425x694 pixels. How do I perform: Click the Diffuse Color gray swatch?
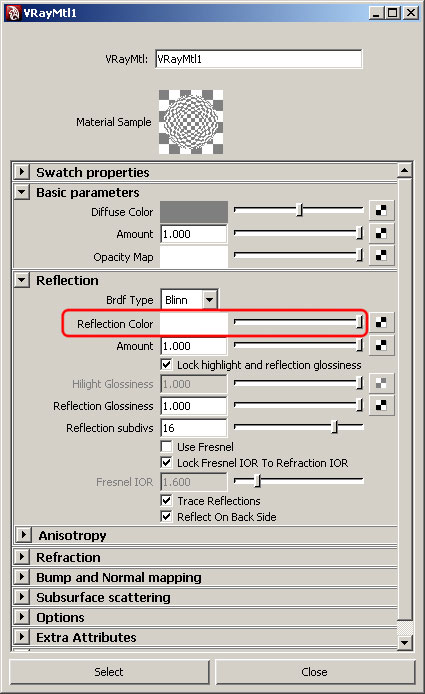click(x=194, y=212)
